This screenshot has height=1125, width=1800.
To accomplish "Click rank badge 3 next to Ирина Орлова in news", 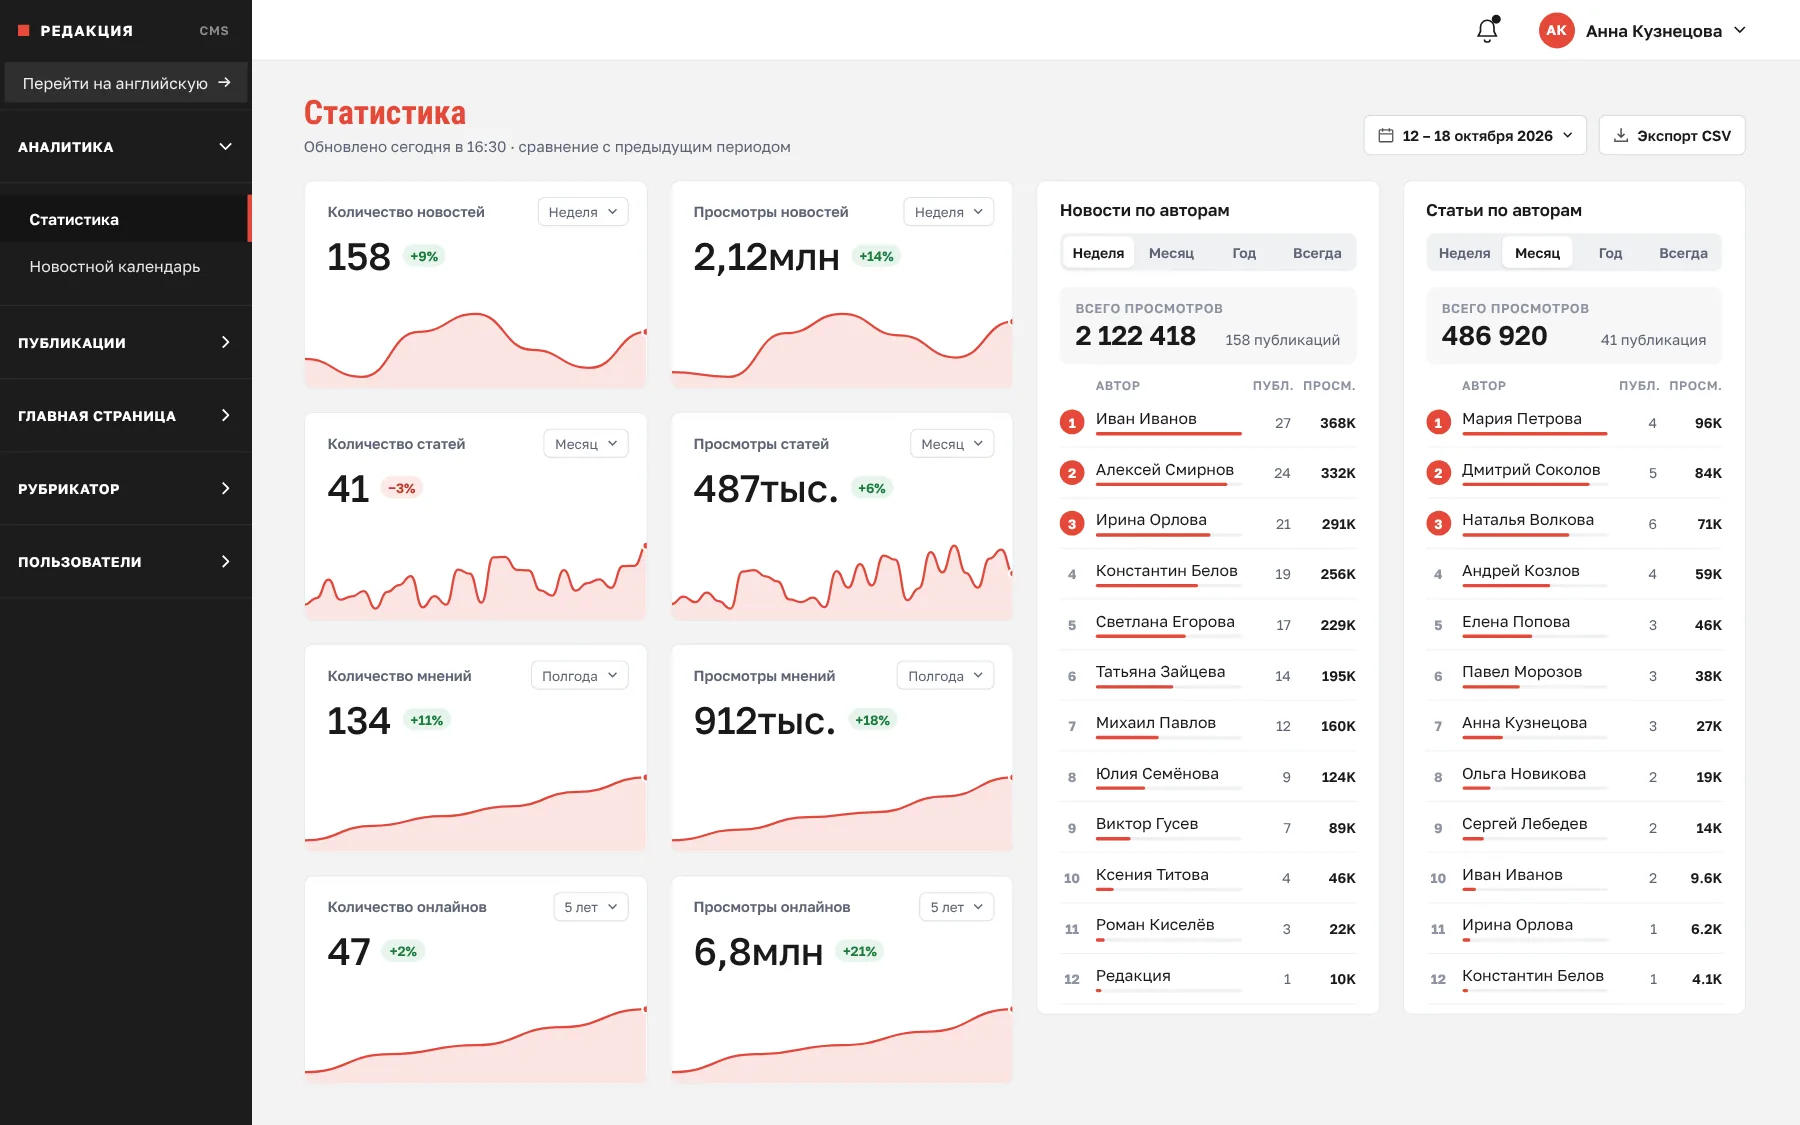I will pos(1072,524).
